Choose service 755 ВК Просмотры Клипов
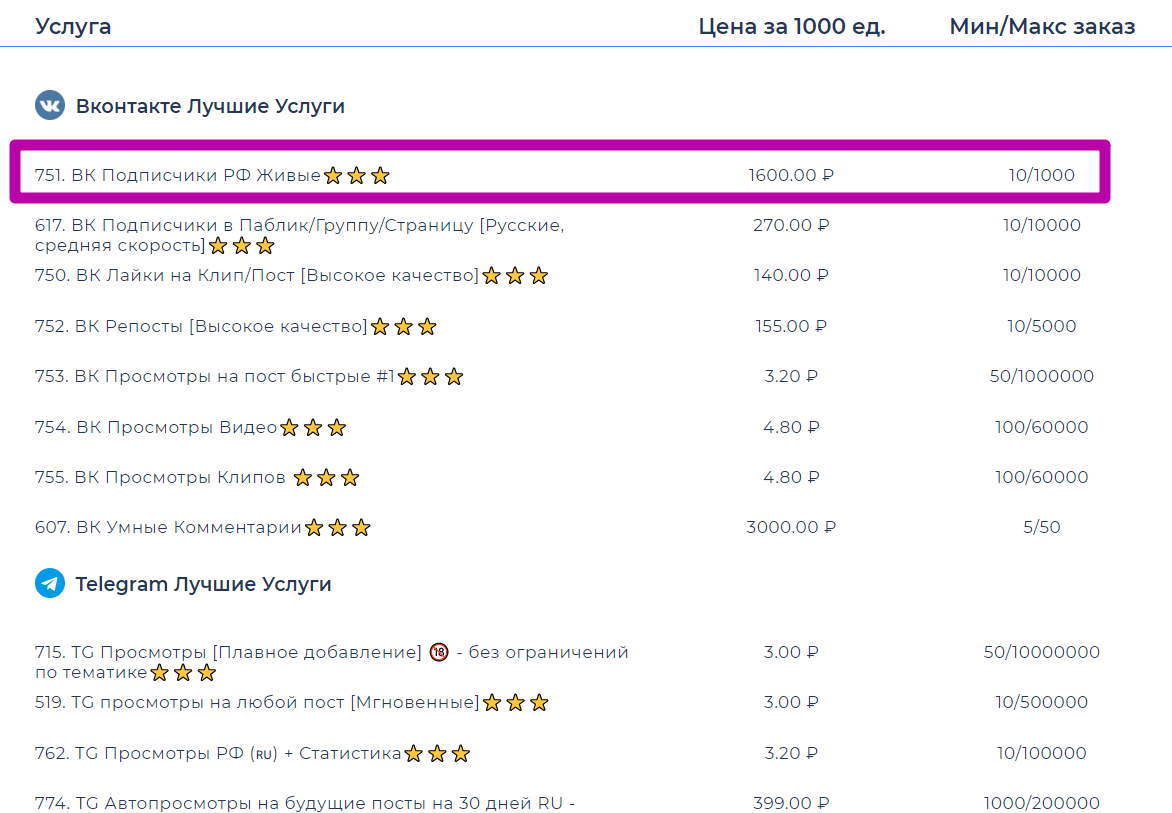Viewport: 1172px width, 813px height. (x=160, y=478)
